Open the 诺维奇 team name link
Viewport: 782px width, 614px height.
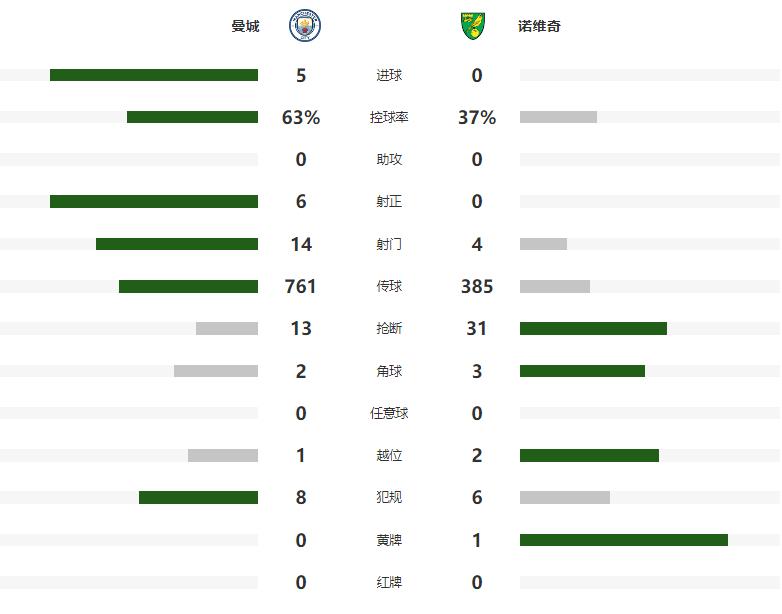point(539,26)
